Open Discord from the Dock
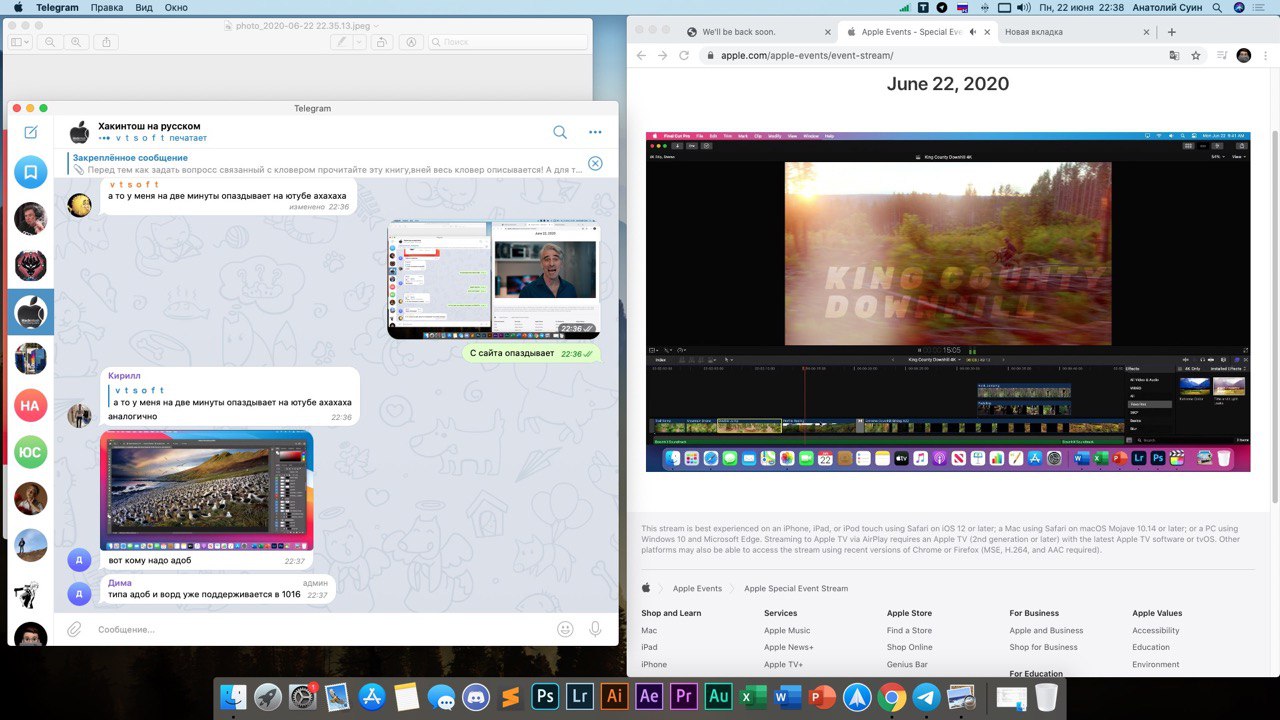The width and height of the screenshot is (1280, 720). point(475,696)
